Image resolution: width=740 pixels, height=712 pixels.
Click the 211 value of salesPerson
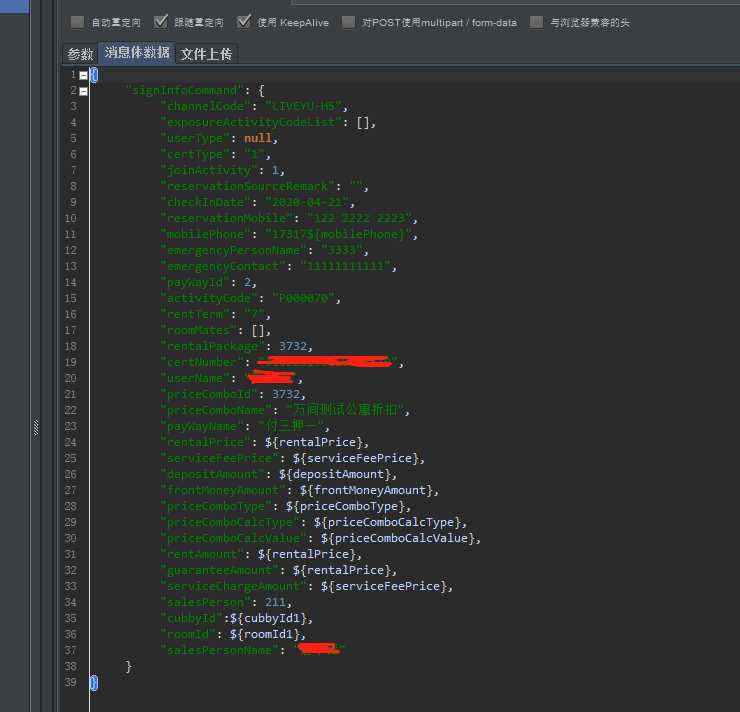tap(275, 602)
